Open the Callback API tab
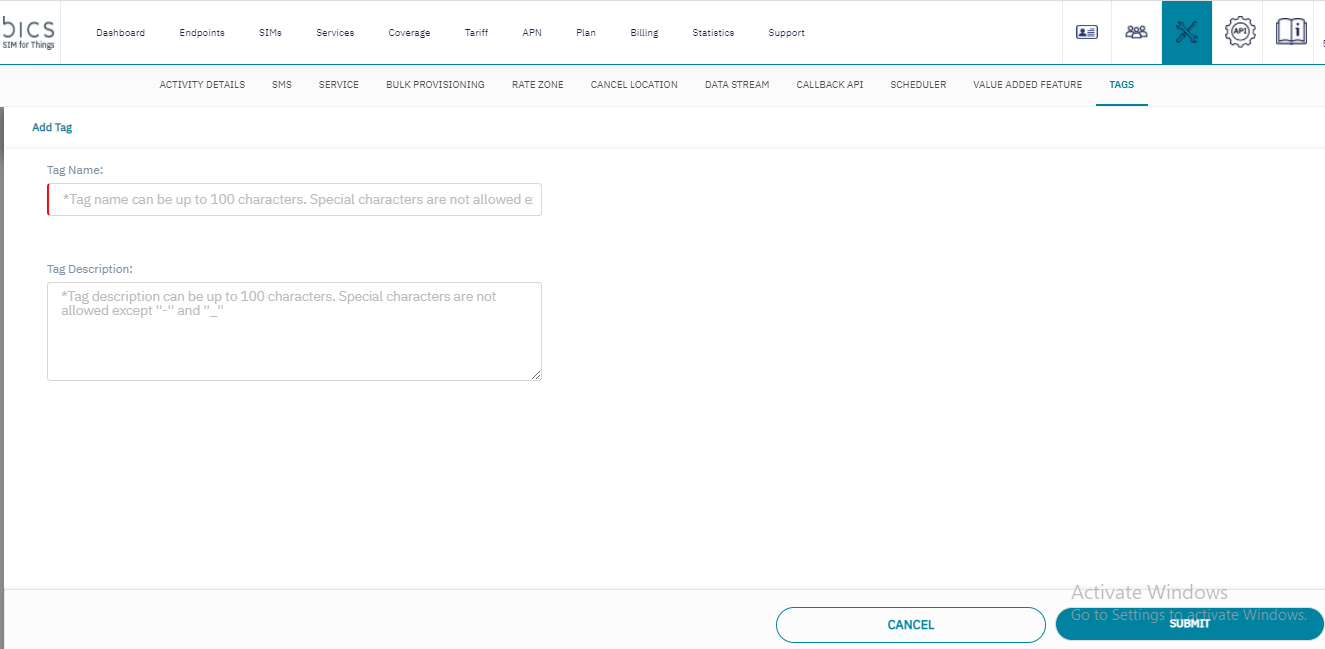Image resolution: width=1325 pixels, height=649 pixels. [829, 85]
